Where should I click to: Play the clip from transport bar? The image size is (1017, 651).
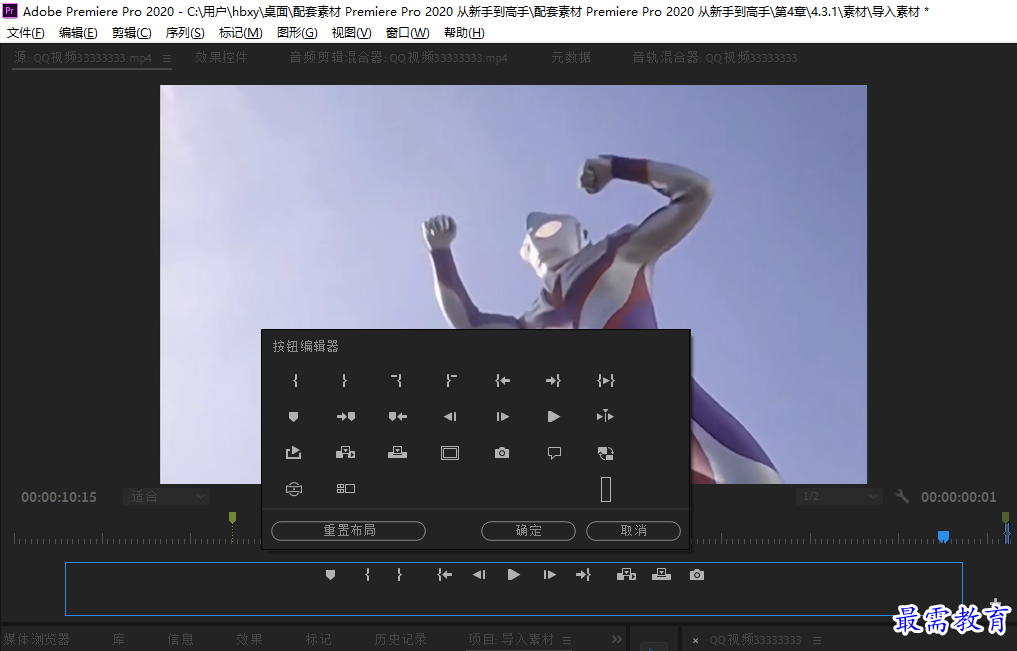pos(514,574)
